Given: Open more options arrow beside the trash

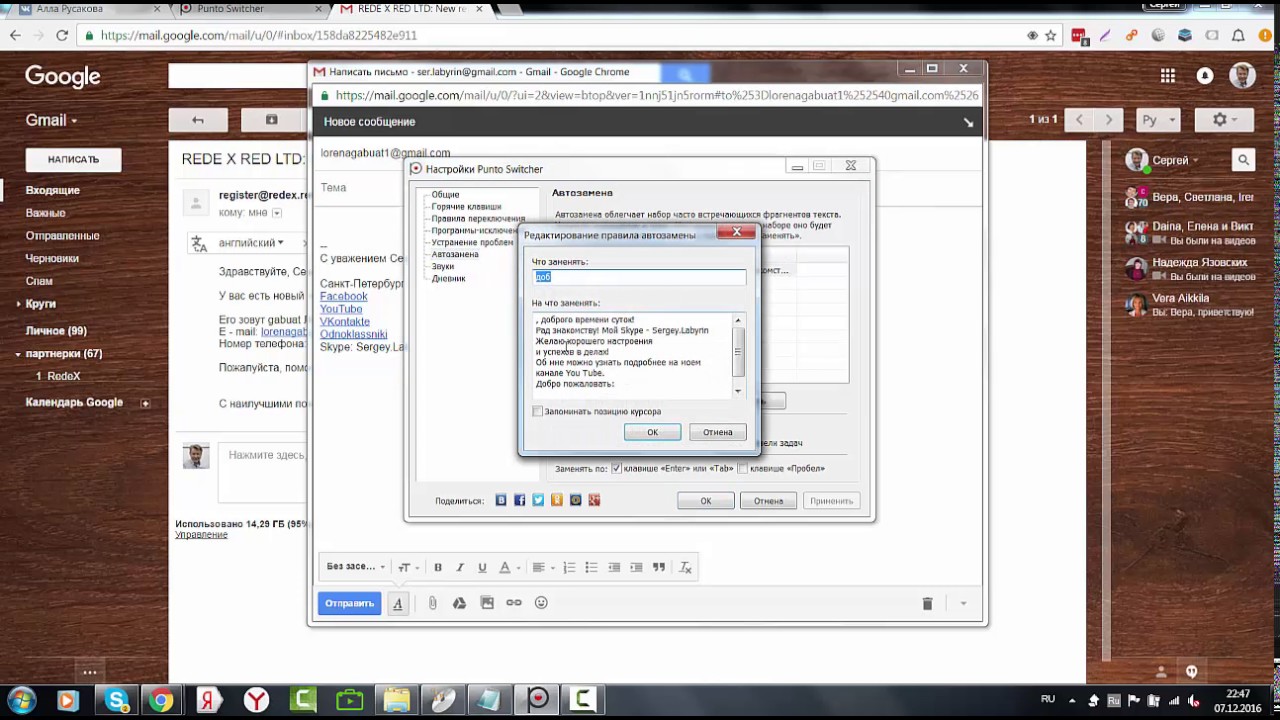Looking at the screenshot, I should [963, 603].
